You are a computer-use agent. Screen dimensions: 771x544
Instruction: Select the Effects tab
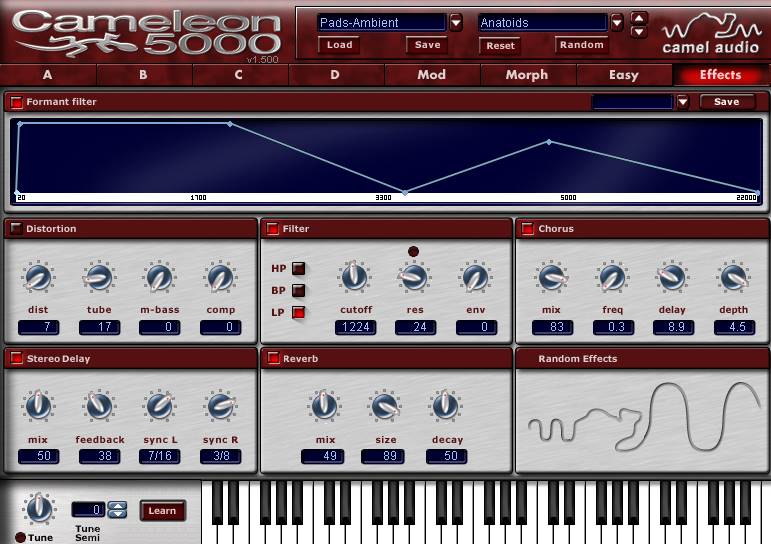[720, 75]
